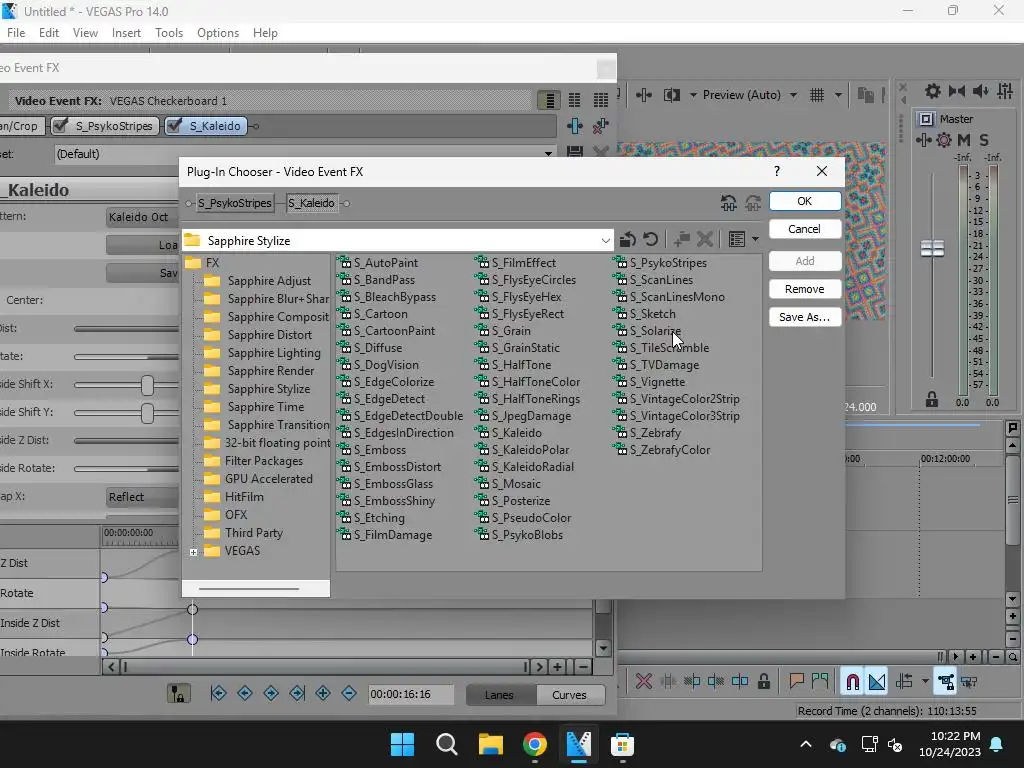Open the Edit menu
Image resolution: width=1024 pixels, height=768 pixels.
coord(49,33)
